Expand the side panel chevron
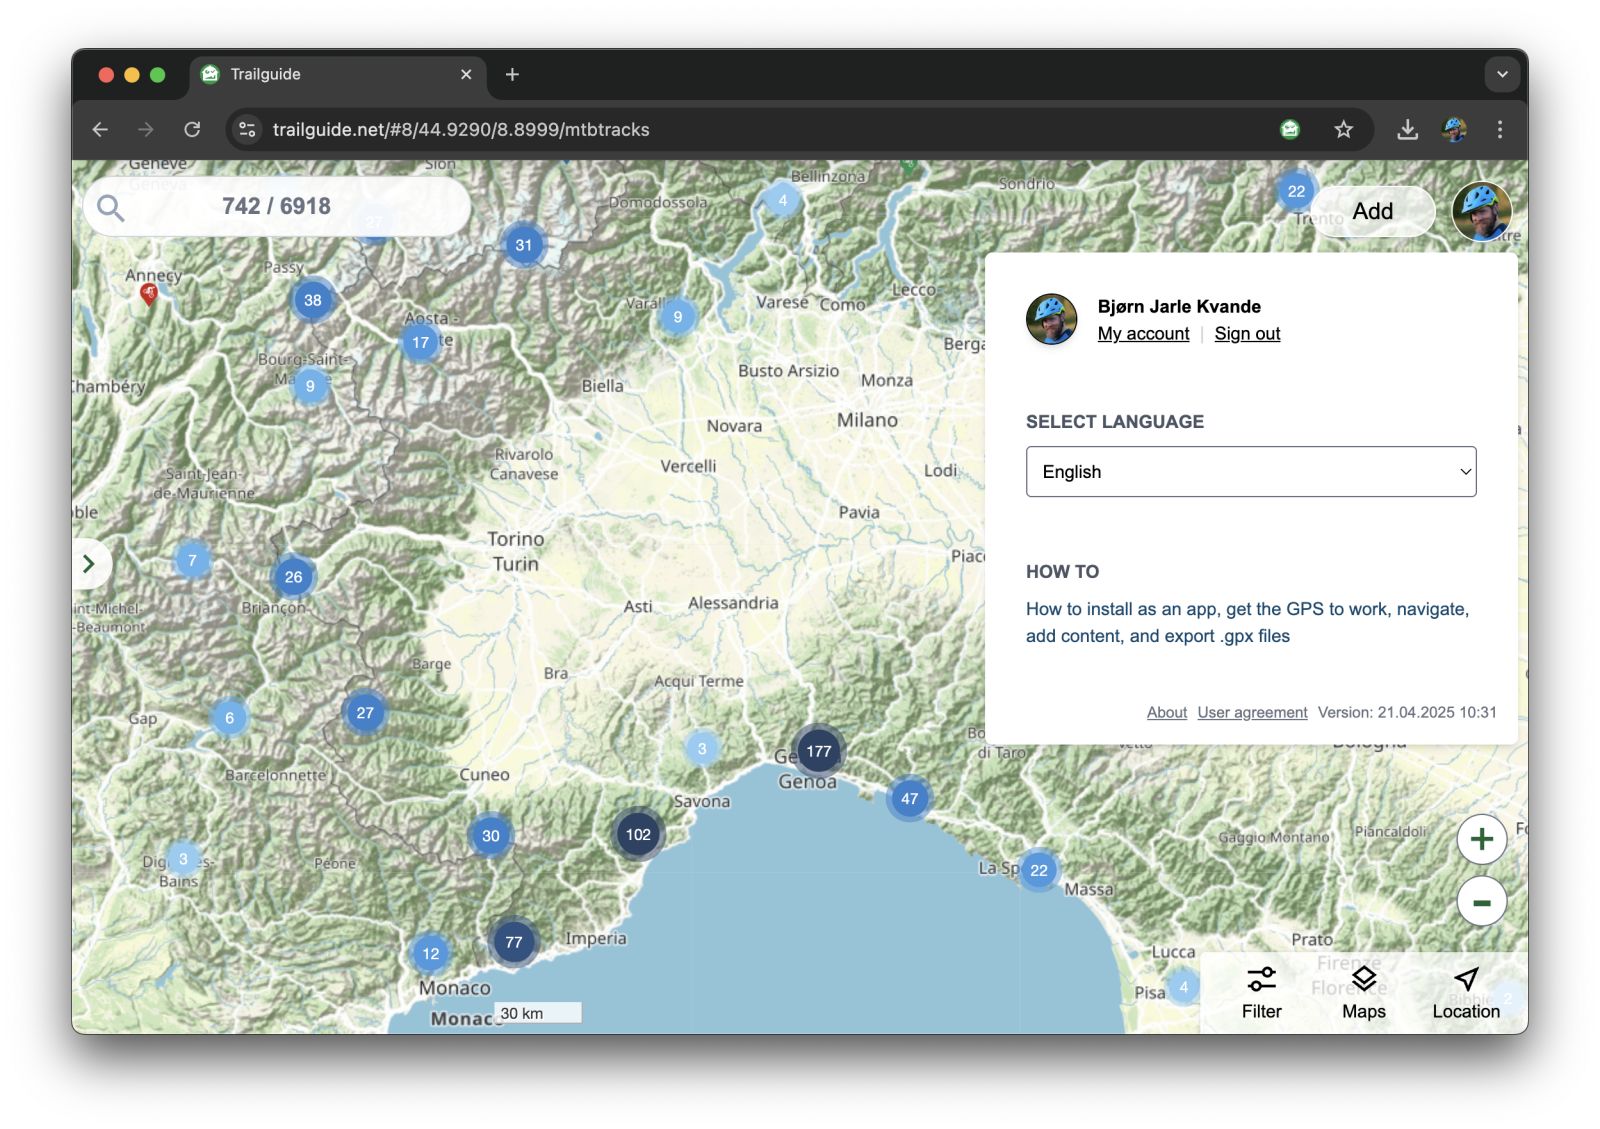This screenshot has width=1600, height=1129. coord(89,564)
